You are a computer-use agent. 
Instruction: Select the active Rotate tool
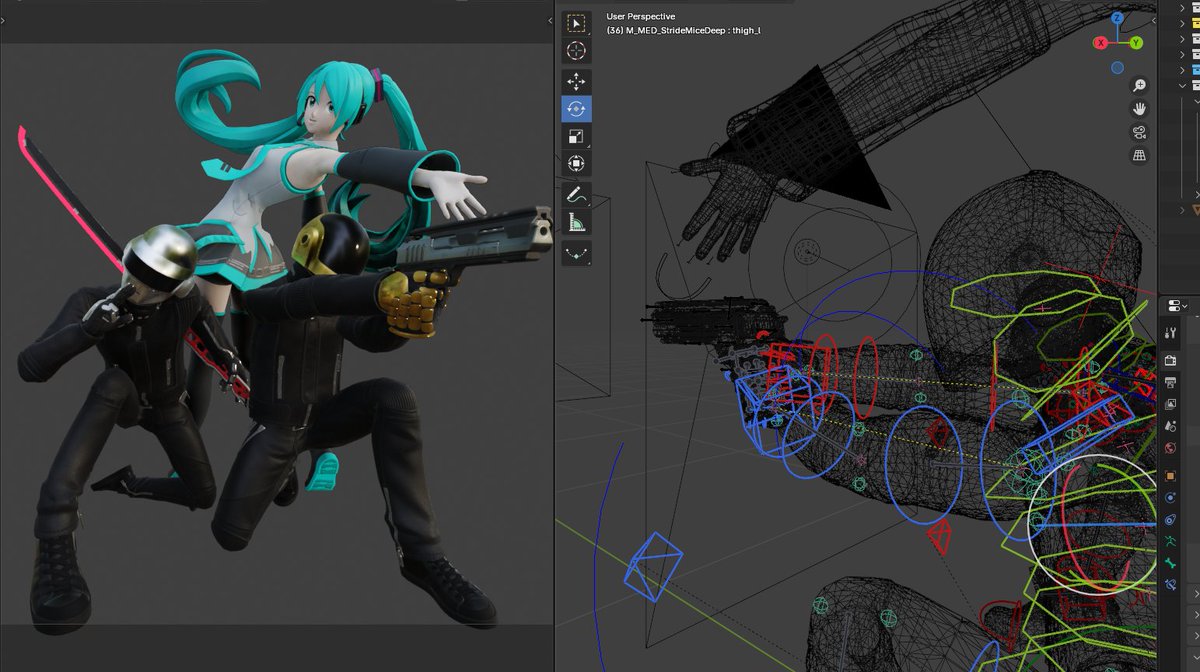click(577, 109)
